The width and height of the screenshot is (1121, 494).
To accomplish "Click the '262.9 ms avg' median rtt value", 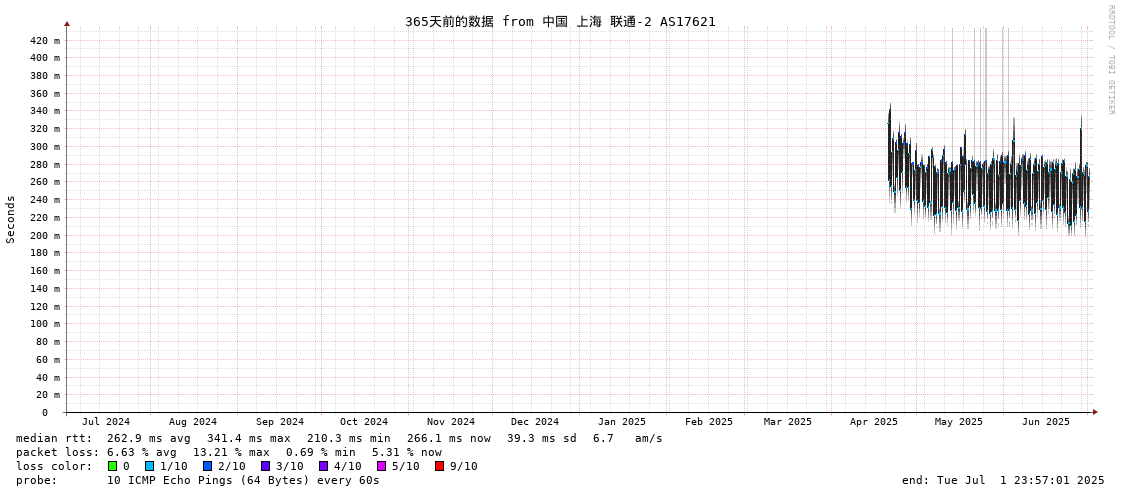I will (149, 438).
